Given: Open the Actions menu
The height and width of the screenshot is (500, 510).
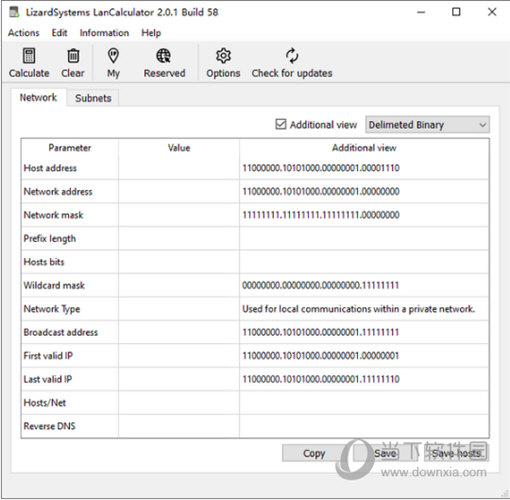Looking at the screenshot, I should pos(24,33).
